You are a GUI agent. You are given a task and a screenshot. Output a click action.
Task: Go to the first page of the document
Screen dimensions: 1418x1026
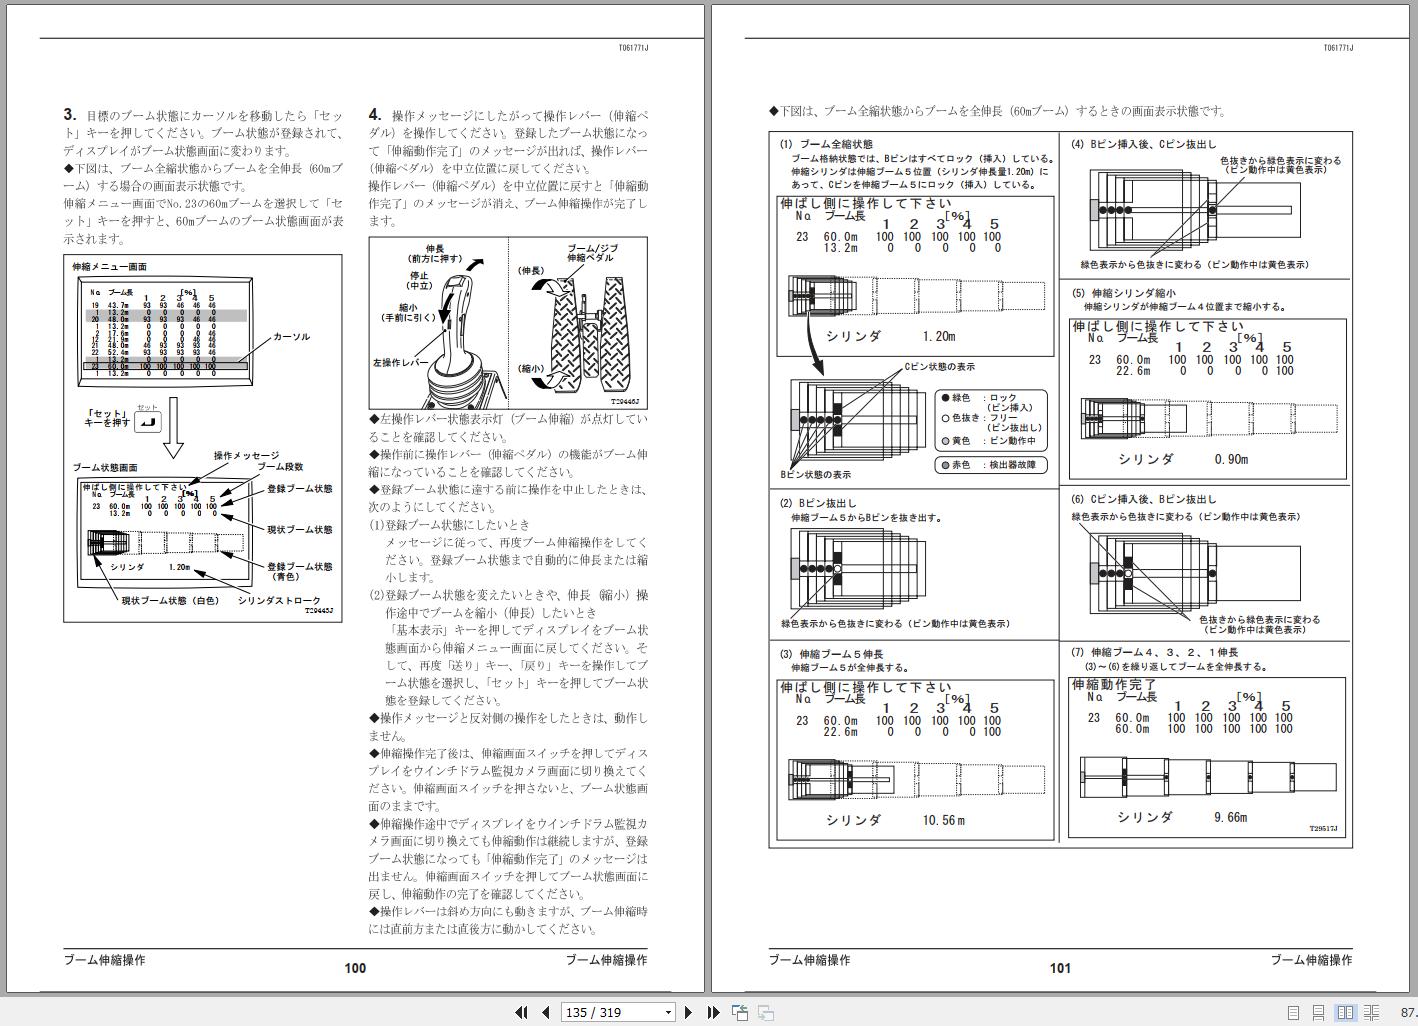click(x=521, y=1012)
